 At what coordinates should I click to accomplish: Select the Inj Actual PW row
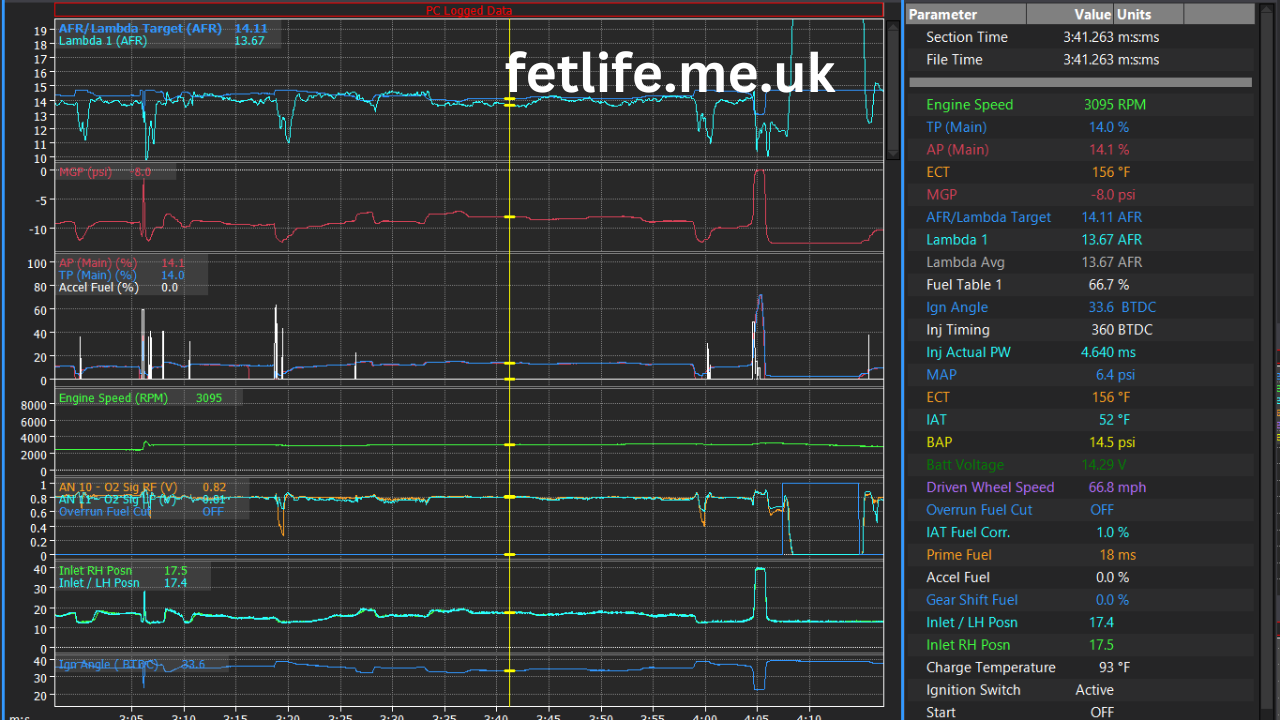(1080, 352)
